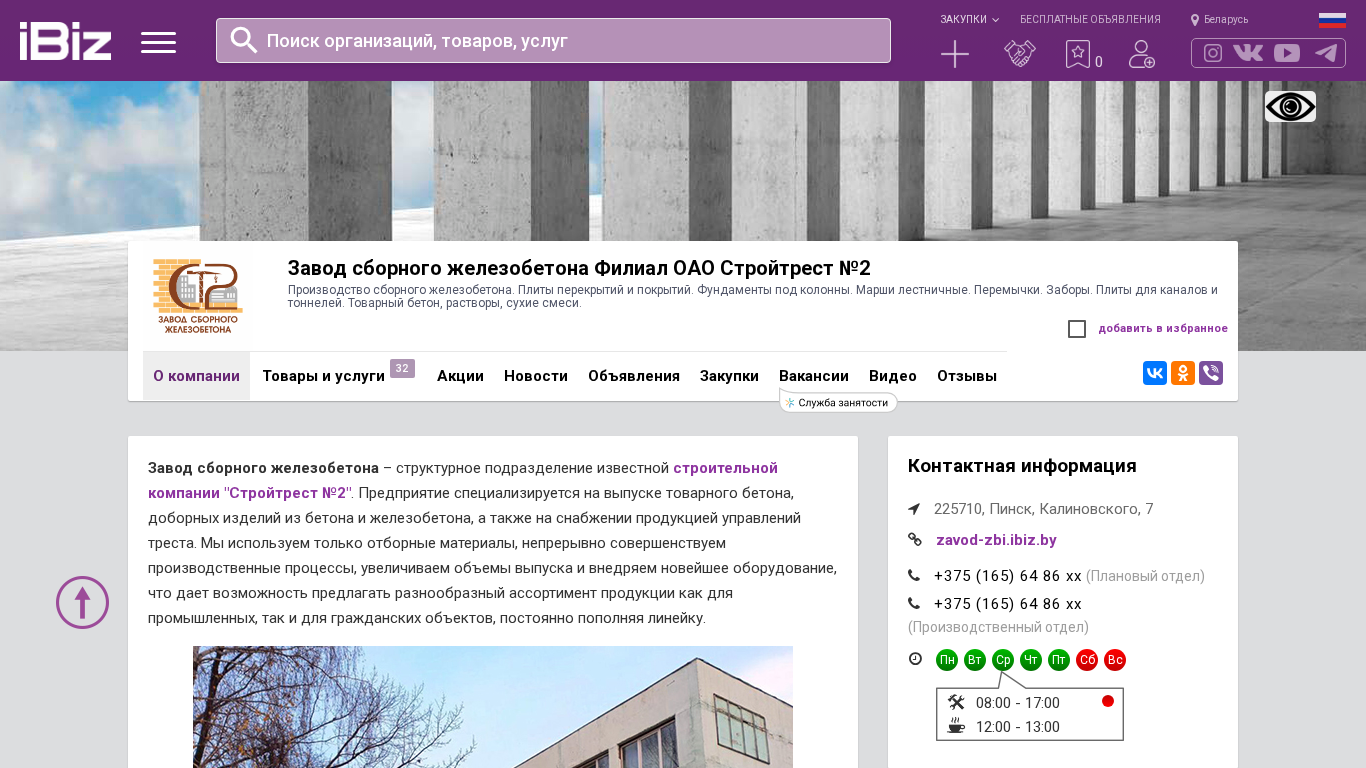Screen dimensions: 1366x768
Task: Click the iBiz logo
Action: click(65, 41)
